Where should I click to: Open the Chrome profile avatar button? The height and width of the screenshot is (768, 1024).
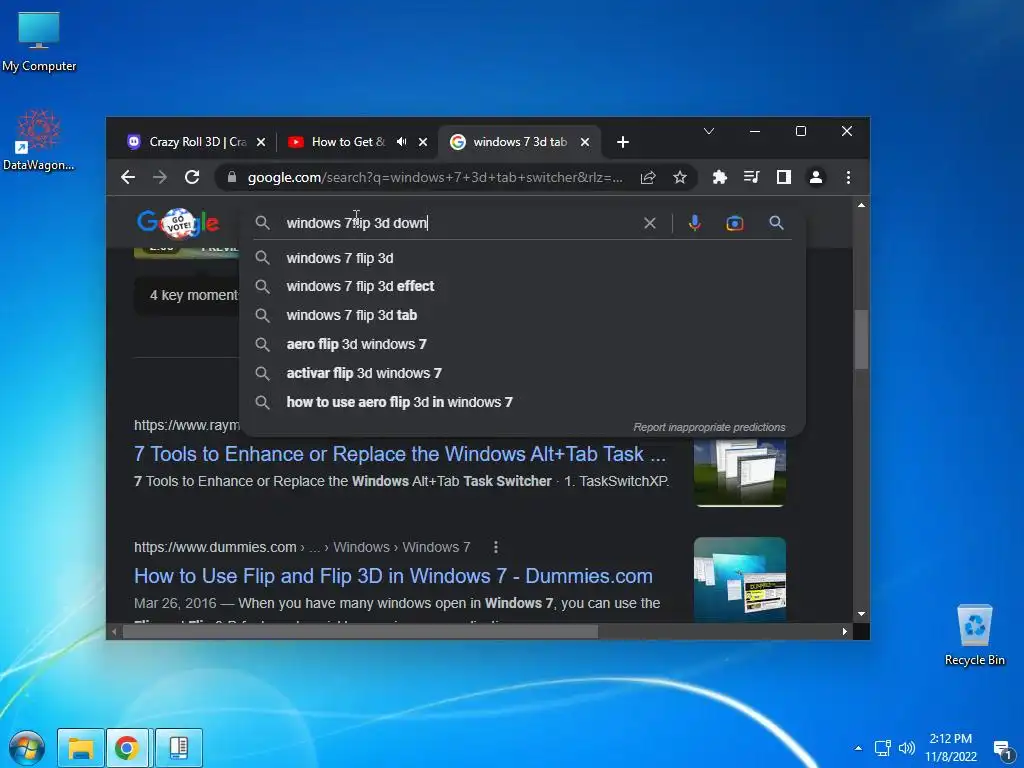[816, 177]
